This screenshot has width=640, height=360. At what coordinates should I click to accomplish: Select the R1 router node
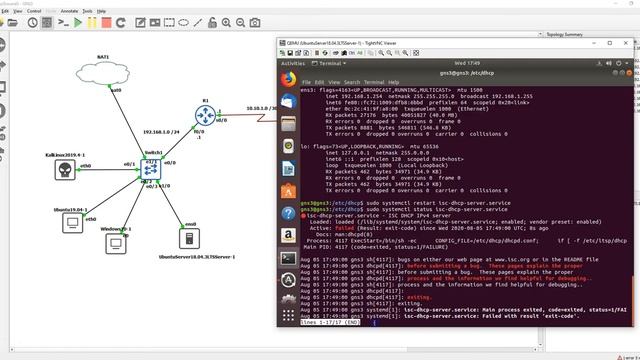point(205,115)
